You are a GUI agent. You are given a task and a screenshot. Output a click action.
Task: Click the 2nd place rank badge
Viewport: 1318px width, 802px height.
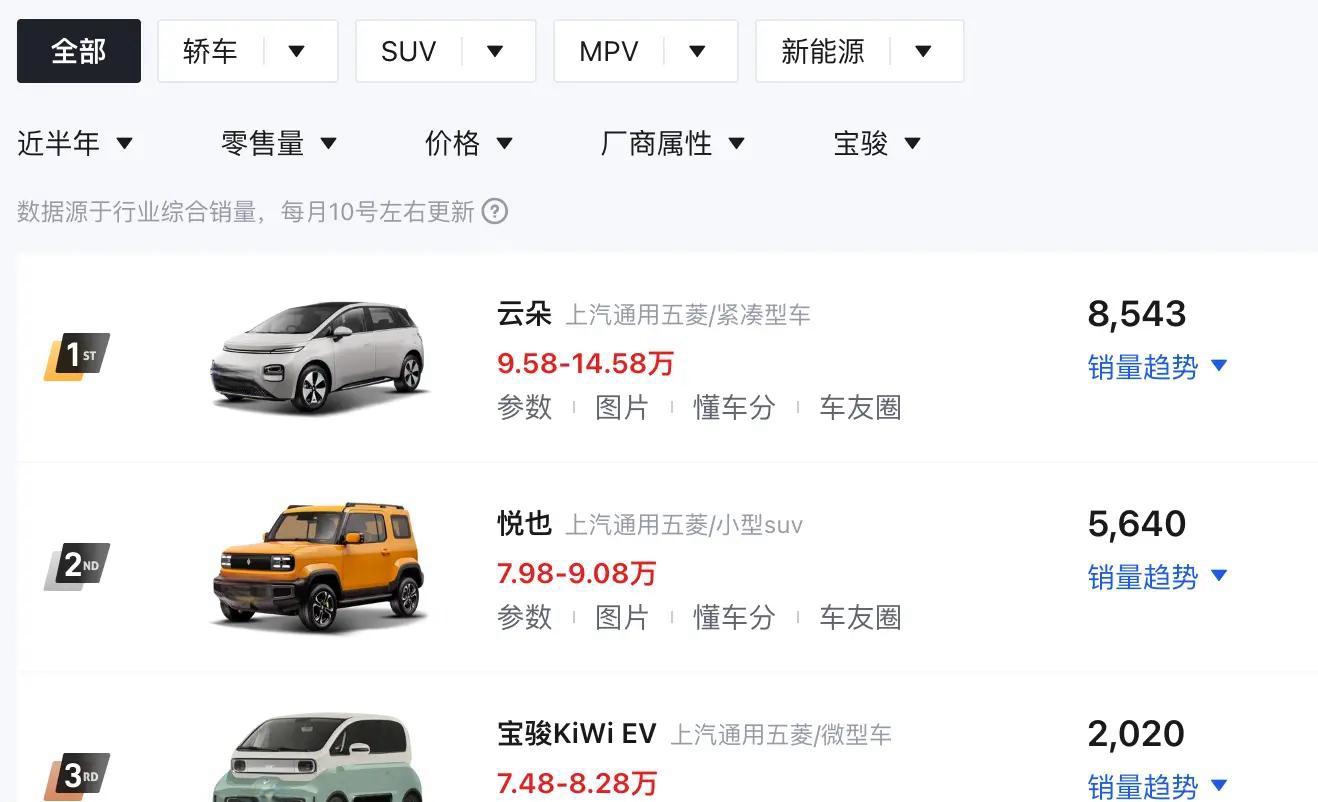77,566
